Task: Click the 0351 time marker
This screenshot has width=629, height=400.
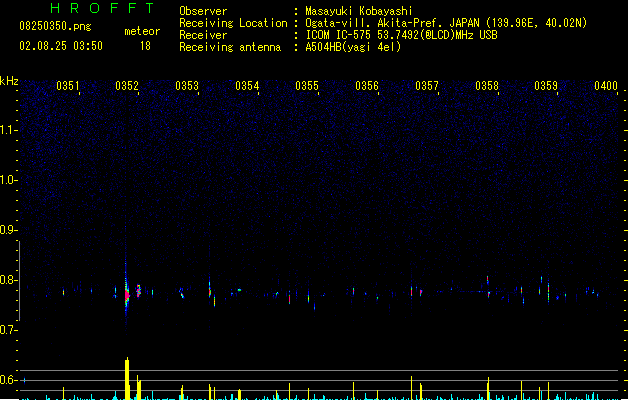Action: click(67, 86)
